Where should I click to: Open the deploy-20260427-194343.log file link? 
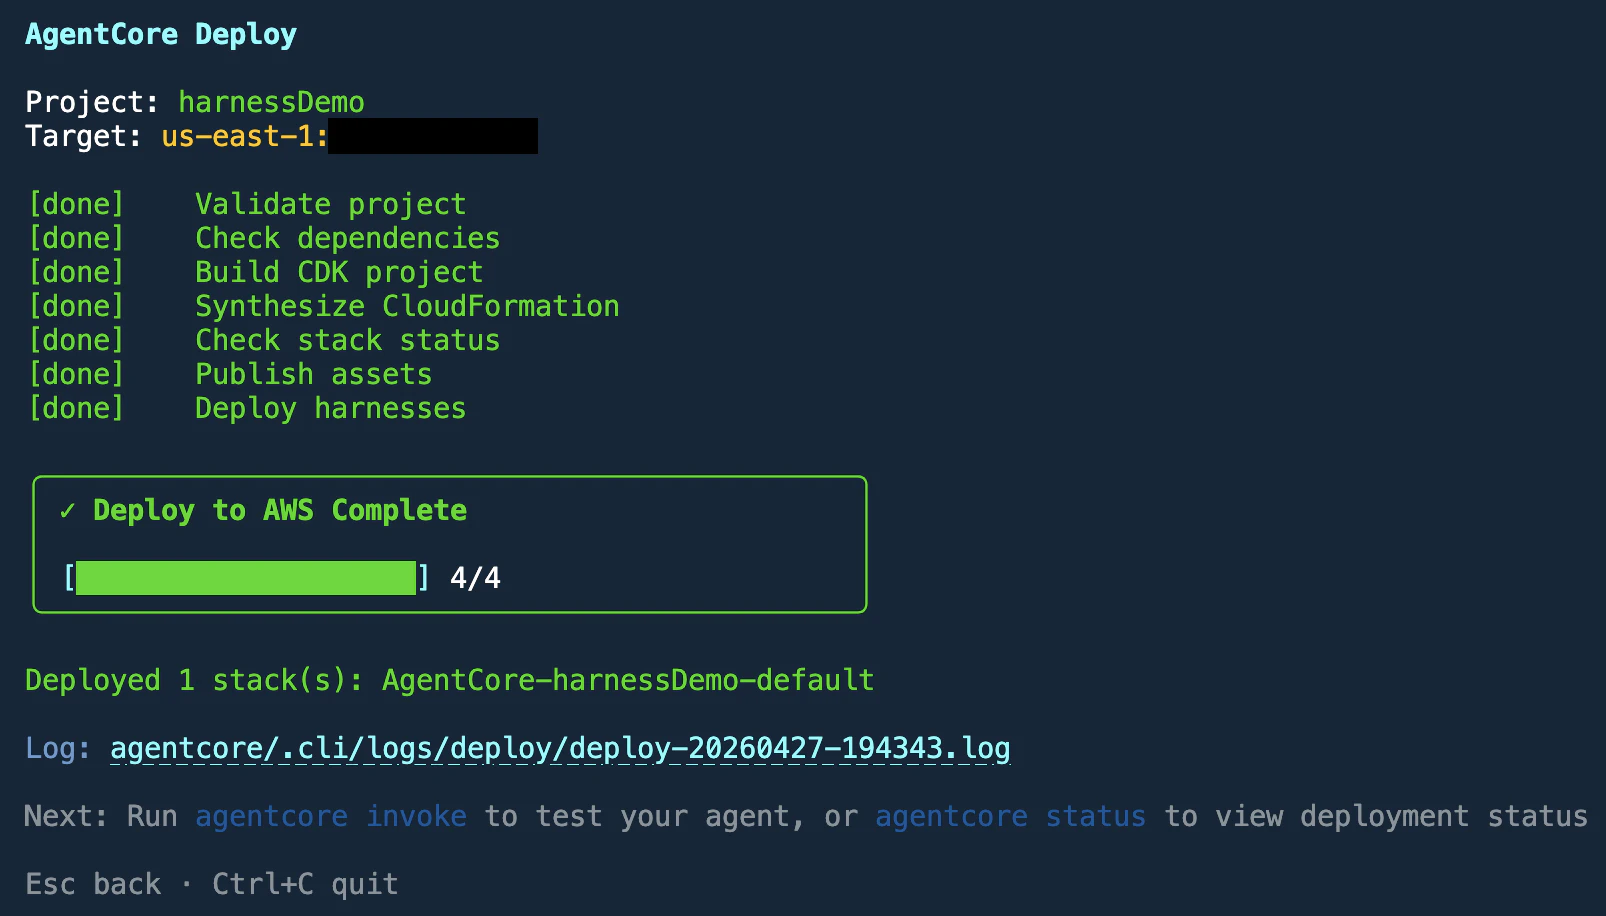(560, 748)
